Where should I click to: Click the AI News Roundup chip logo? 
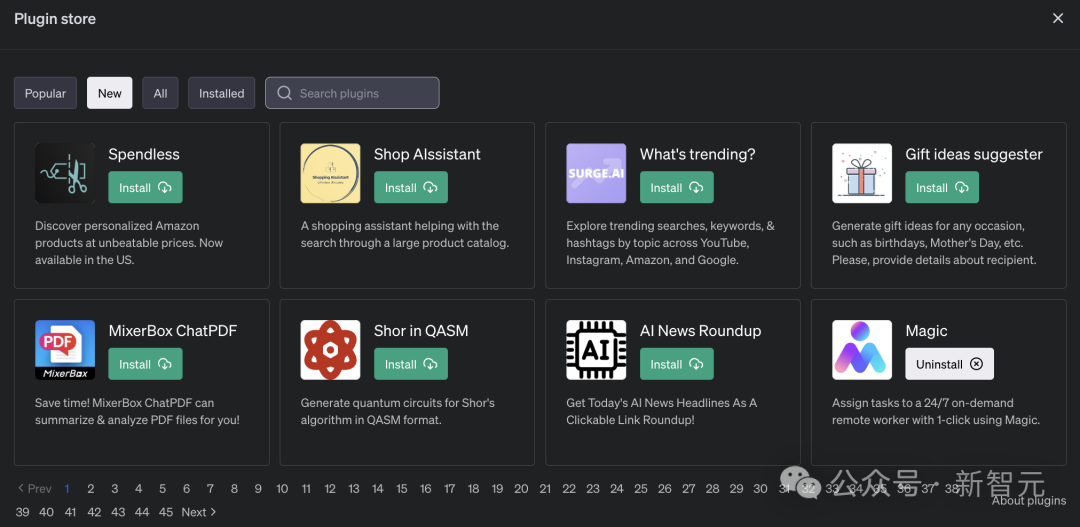(x=596, y=350)
